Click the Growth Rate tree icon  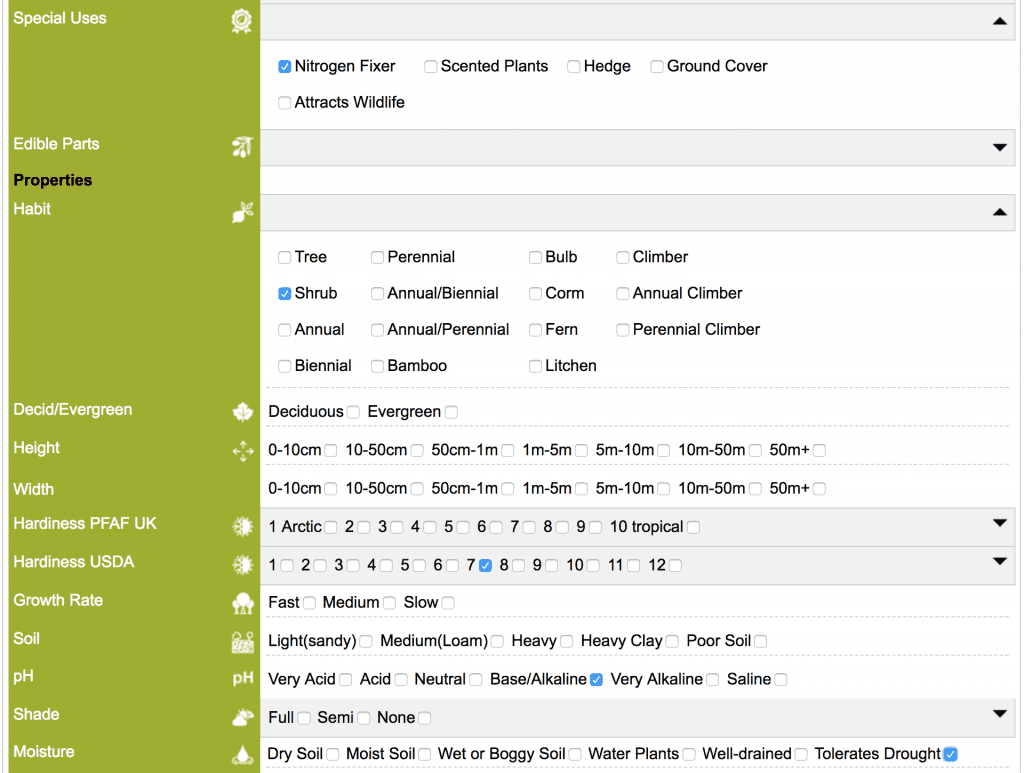(243, 603)
